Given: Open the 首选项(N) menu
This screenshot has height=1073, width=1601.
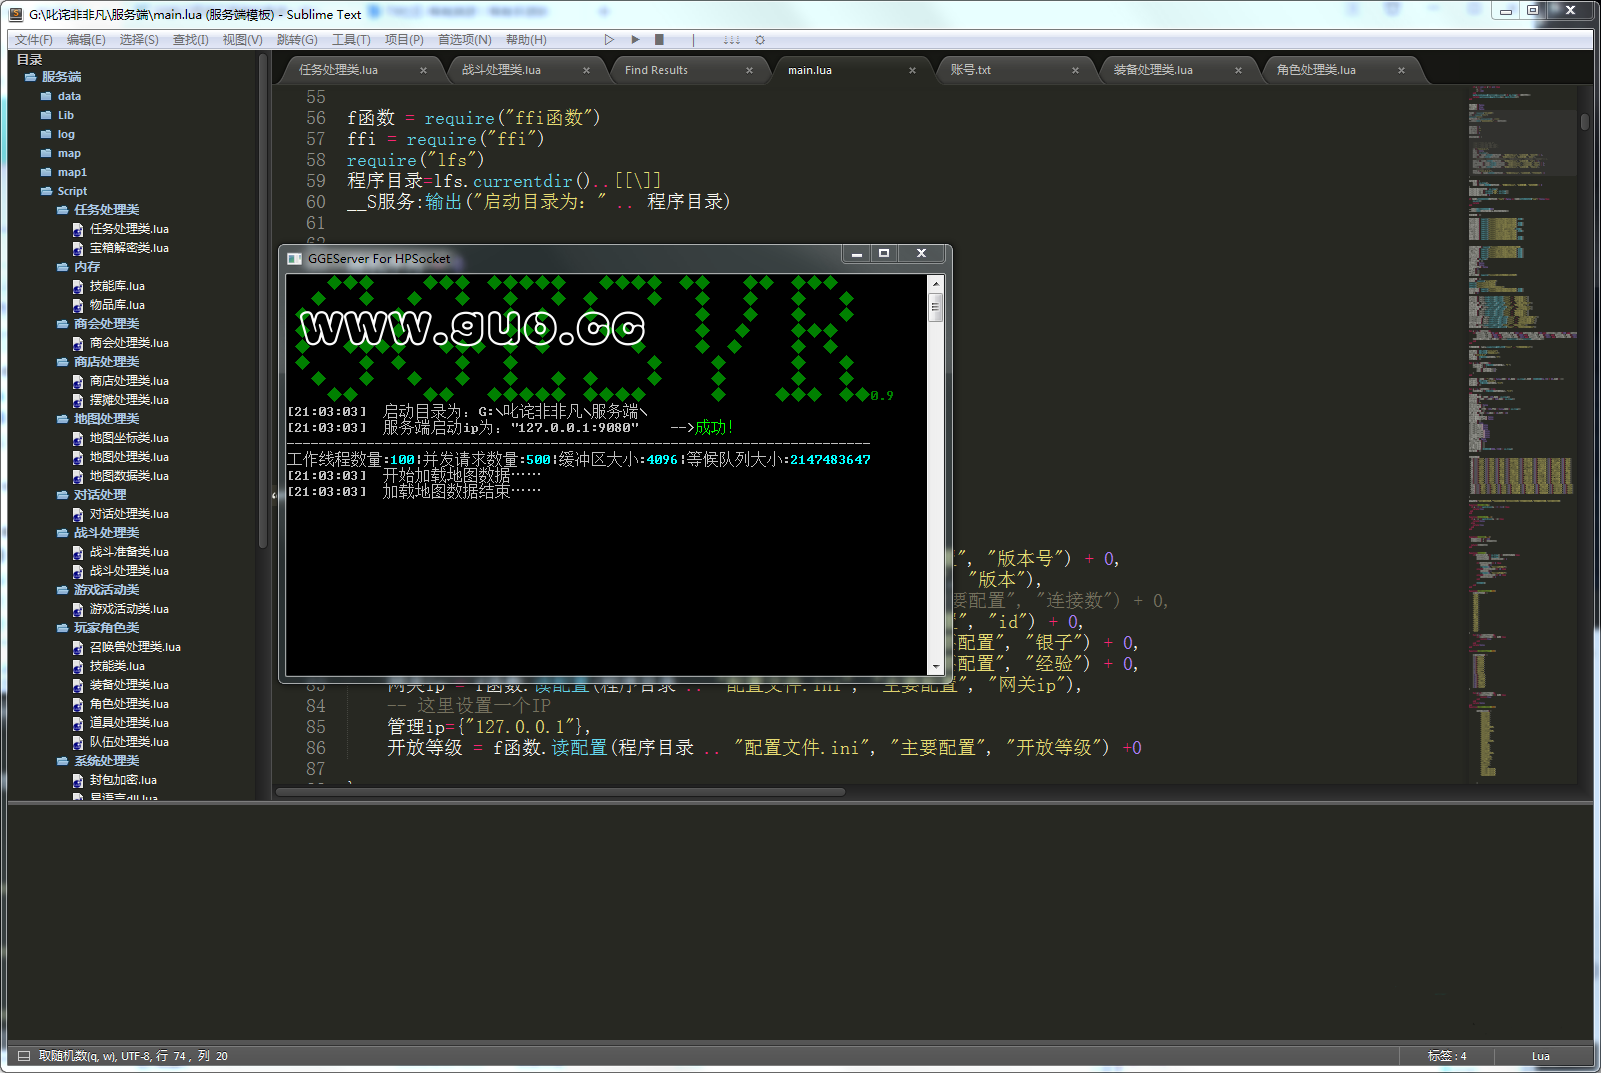Looking at the screenshot, I should pyautogui.click(x=464, y=40).
